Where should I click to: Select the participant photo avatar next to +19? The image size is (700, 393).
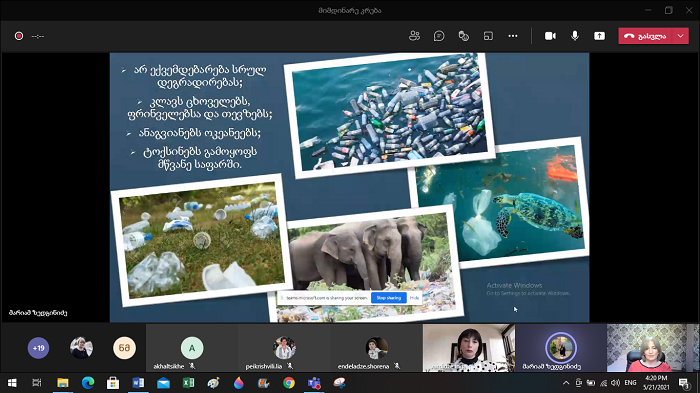tap(81, 348)
